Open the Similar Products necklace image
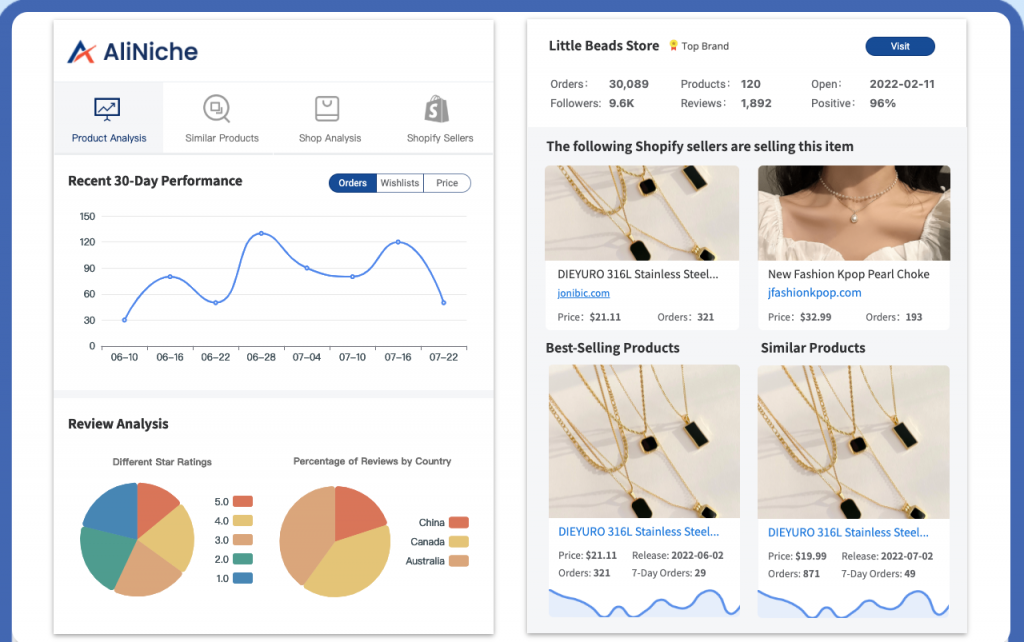Image resolution: width=1024 pixels, height=642 pixels. pos(854,442)
